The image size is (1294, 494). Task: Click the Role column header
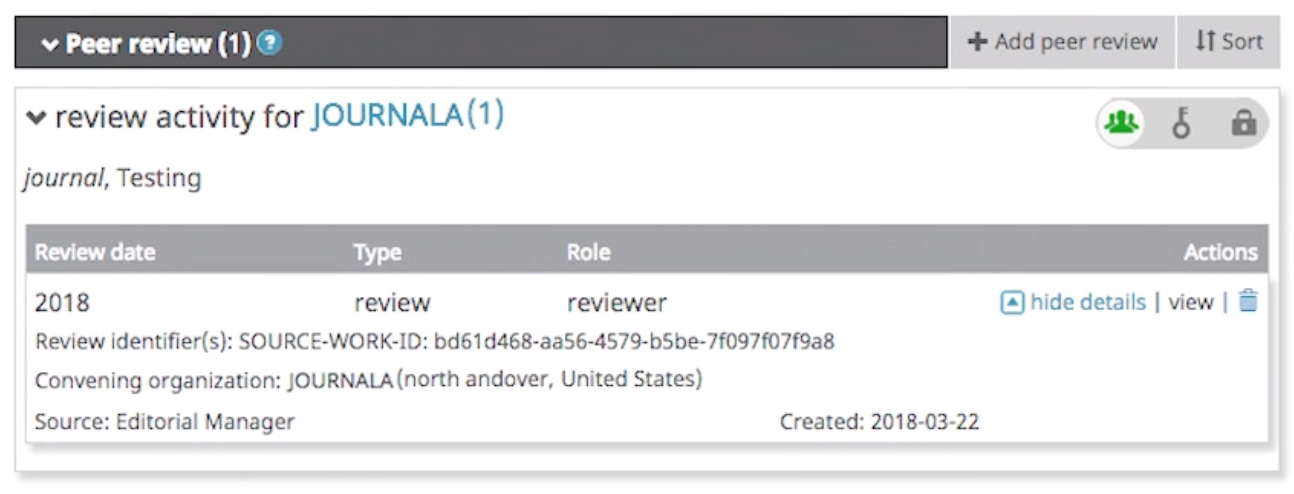(x=588, y=252)
